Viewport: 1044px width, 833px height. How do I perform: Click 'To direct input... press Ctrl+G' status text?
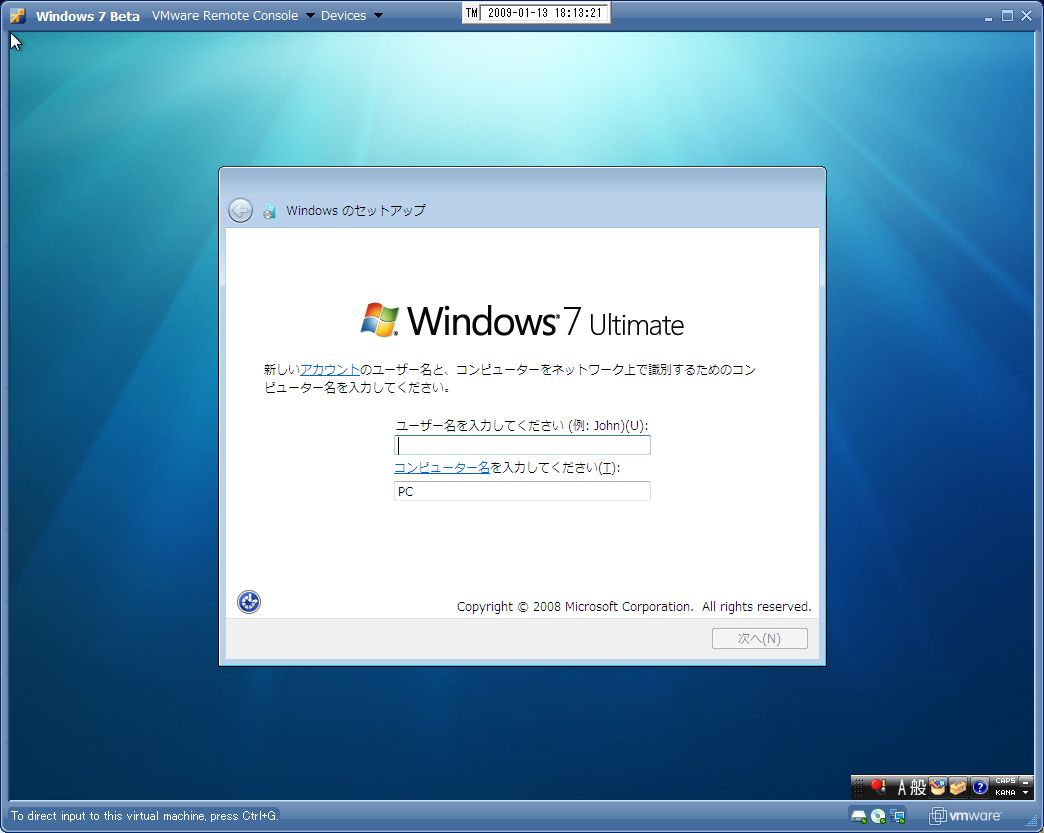click(144, 816)
